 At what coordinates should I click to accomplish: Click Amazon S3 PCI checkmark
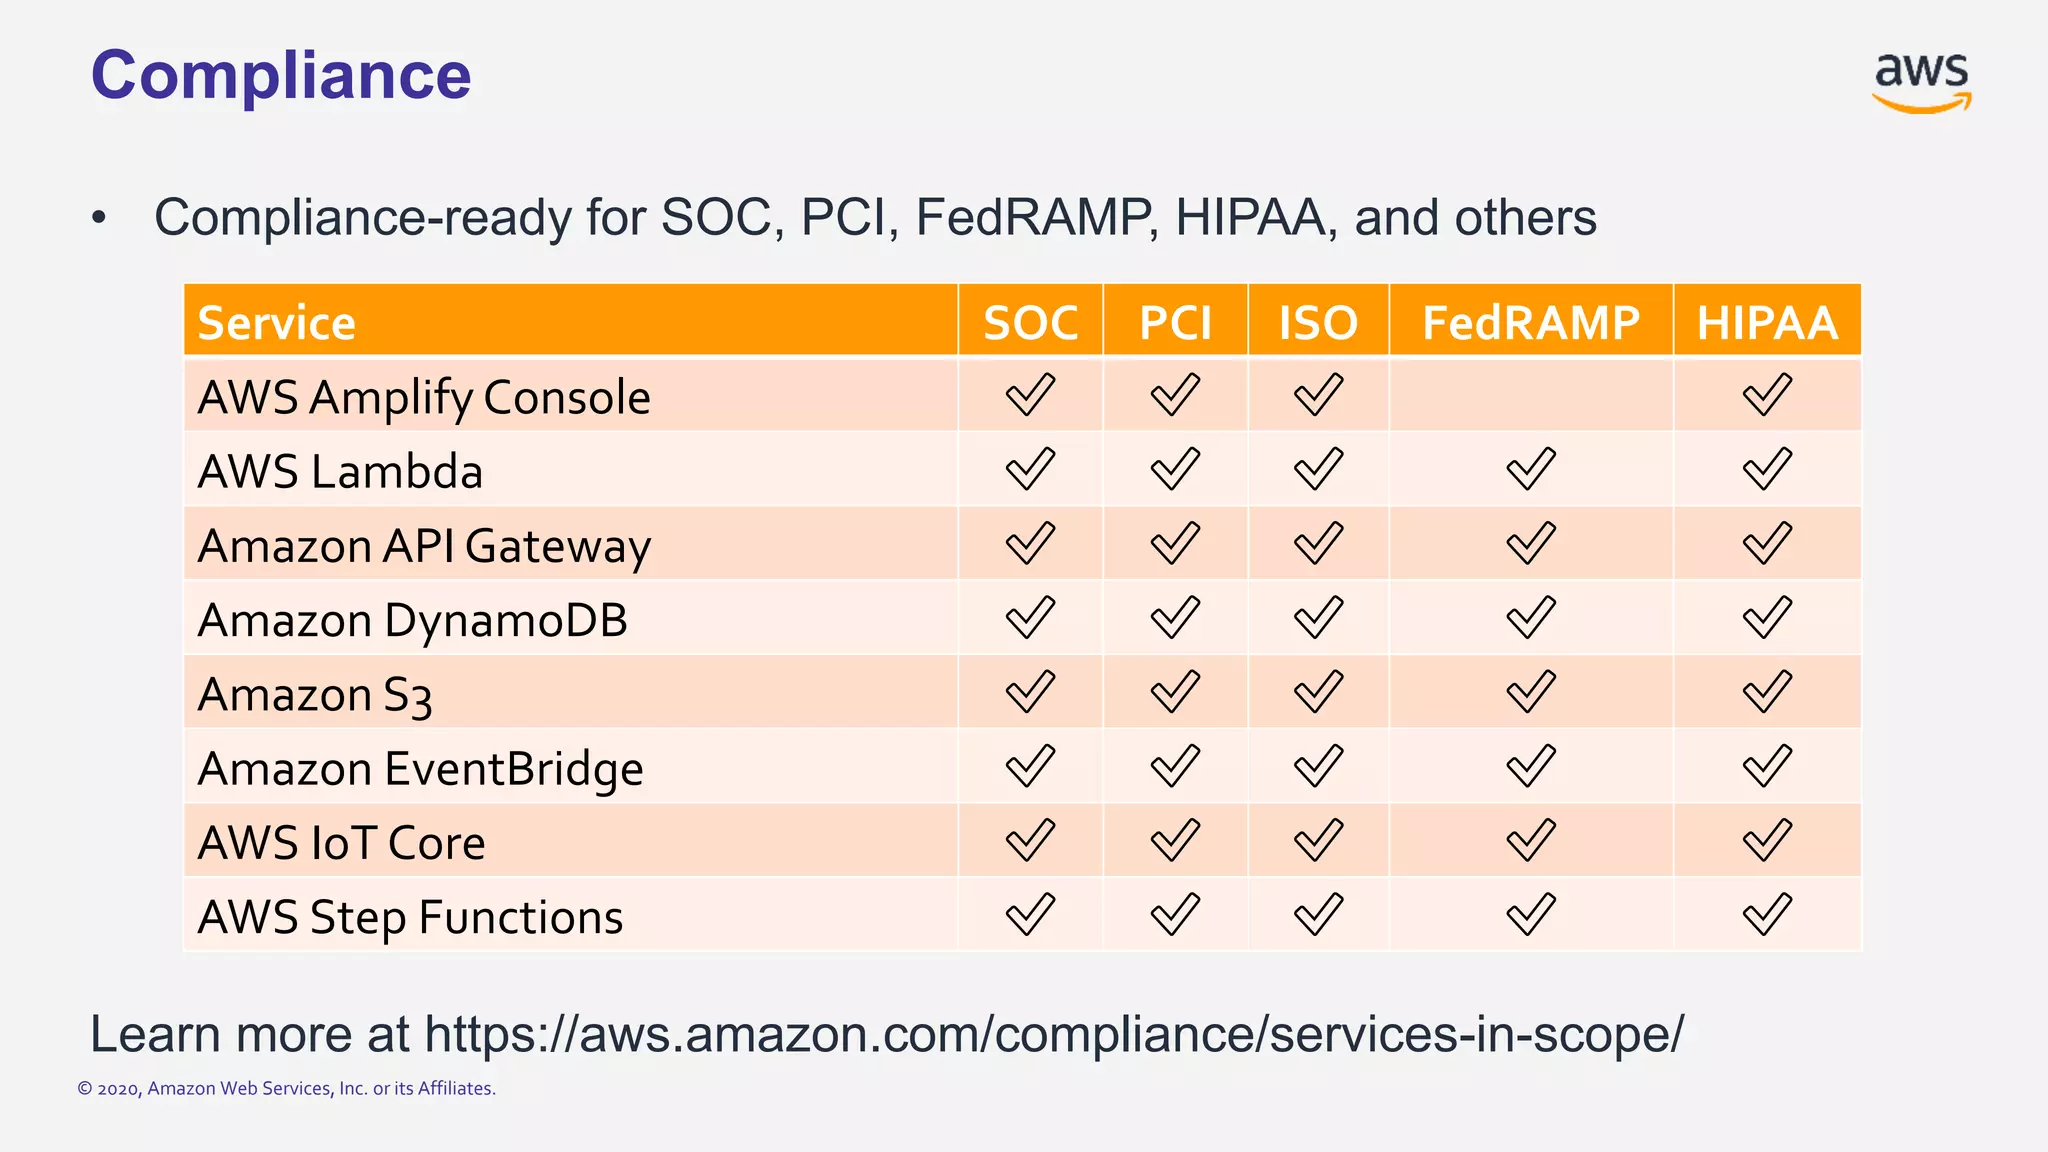tap(1175, 692)
